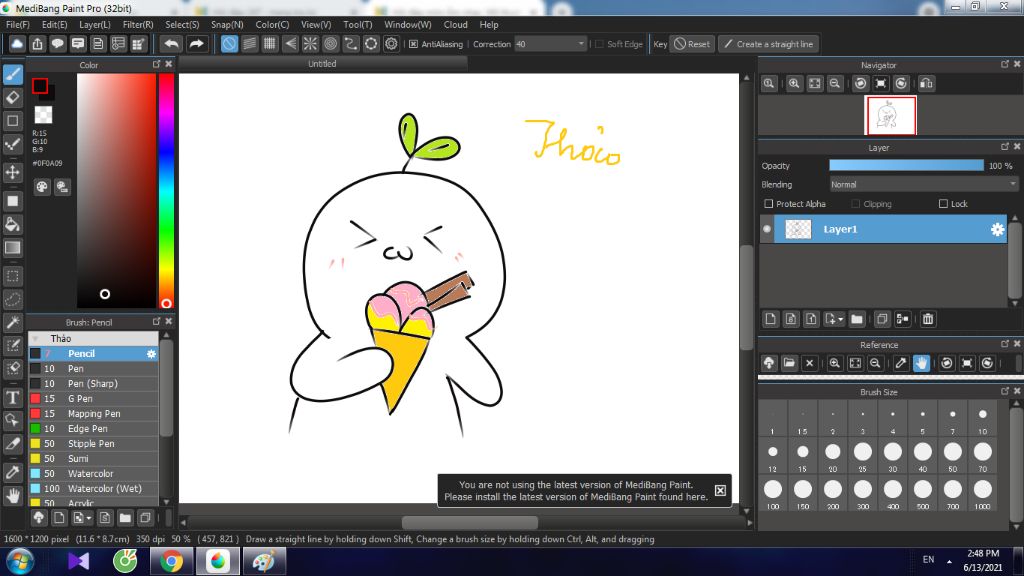The image size is (1024, 576).
Task: Select the Lasso tool
Action: point(13,299)
